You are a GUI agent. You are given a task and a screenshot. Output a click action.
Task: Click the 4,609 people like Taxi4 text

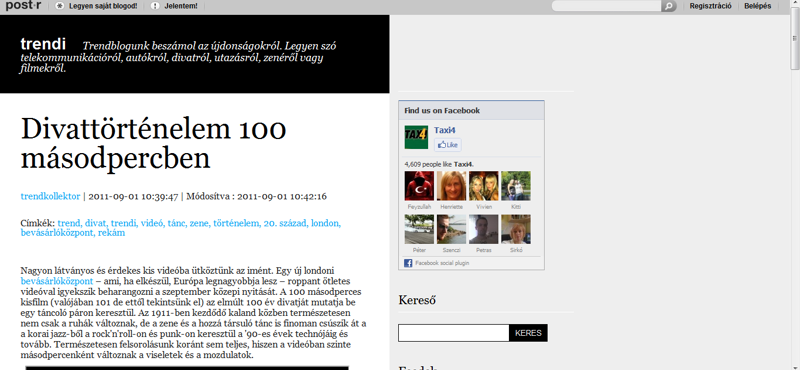pos(439,164)
